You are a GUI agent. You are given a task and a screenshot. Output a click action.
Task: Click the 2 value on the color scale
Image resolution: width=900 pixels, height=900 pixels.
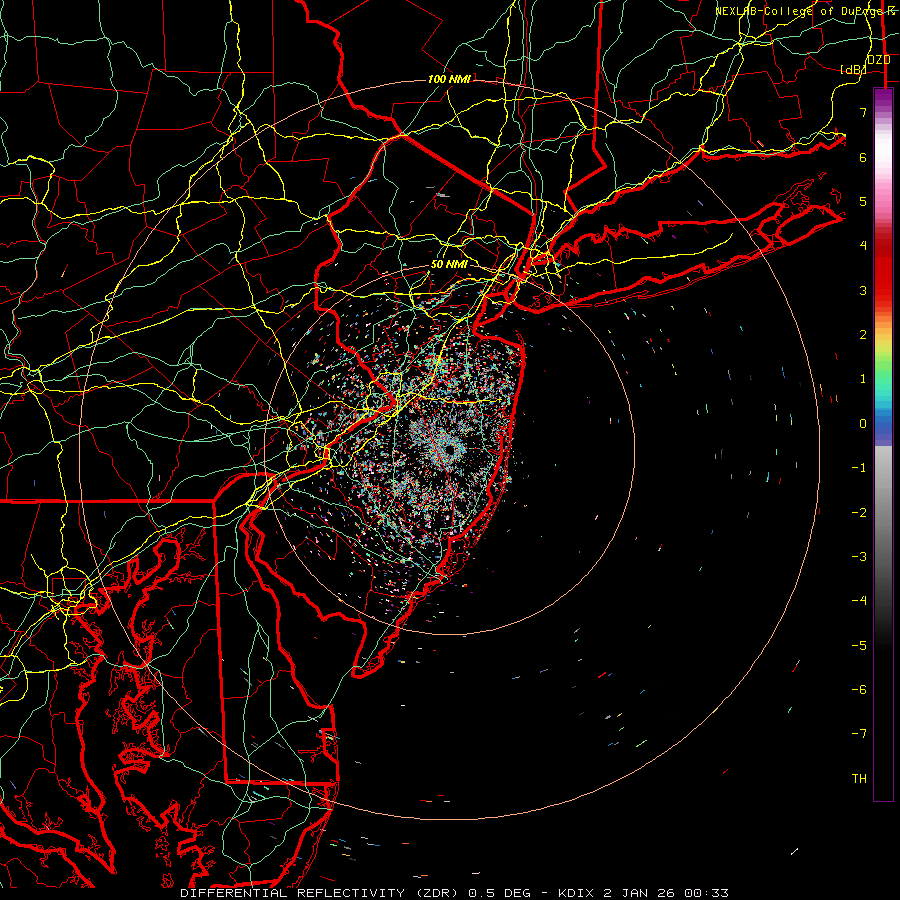point(863,335)
